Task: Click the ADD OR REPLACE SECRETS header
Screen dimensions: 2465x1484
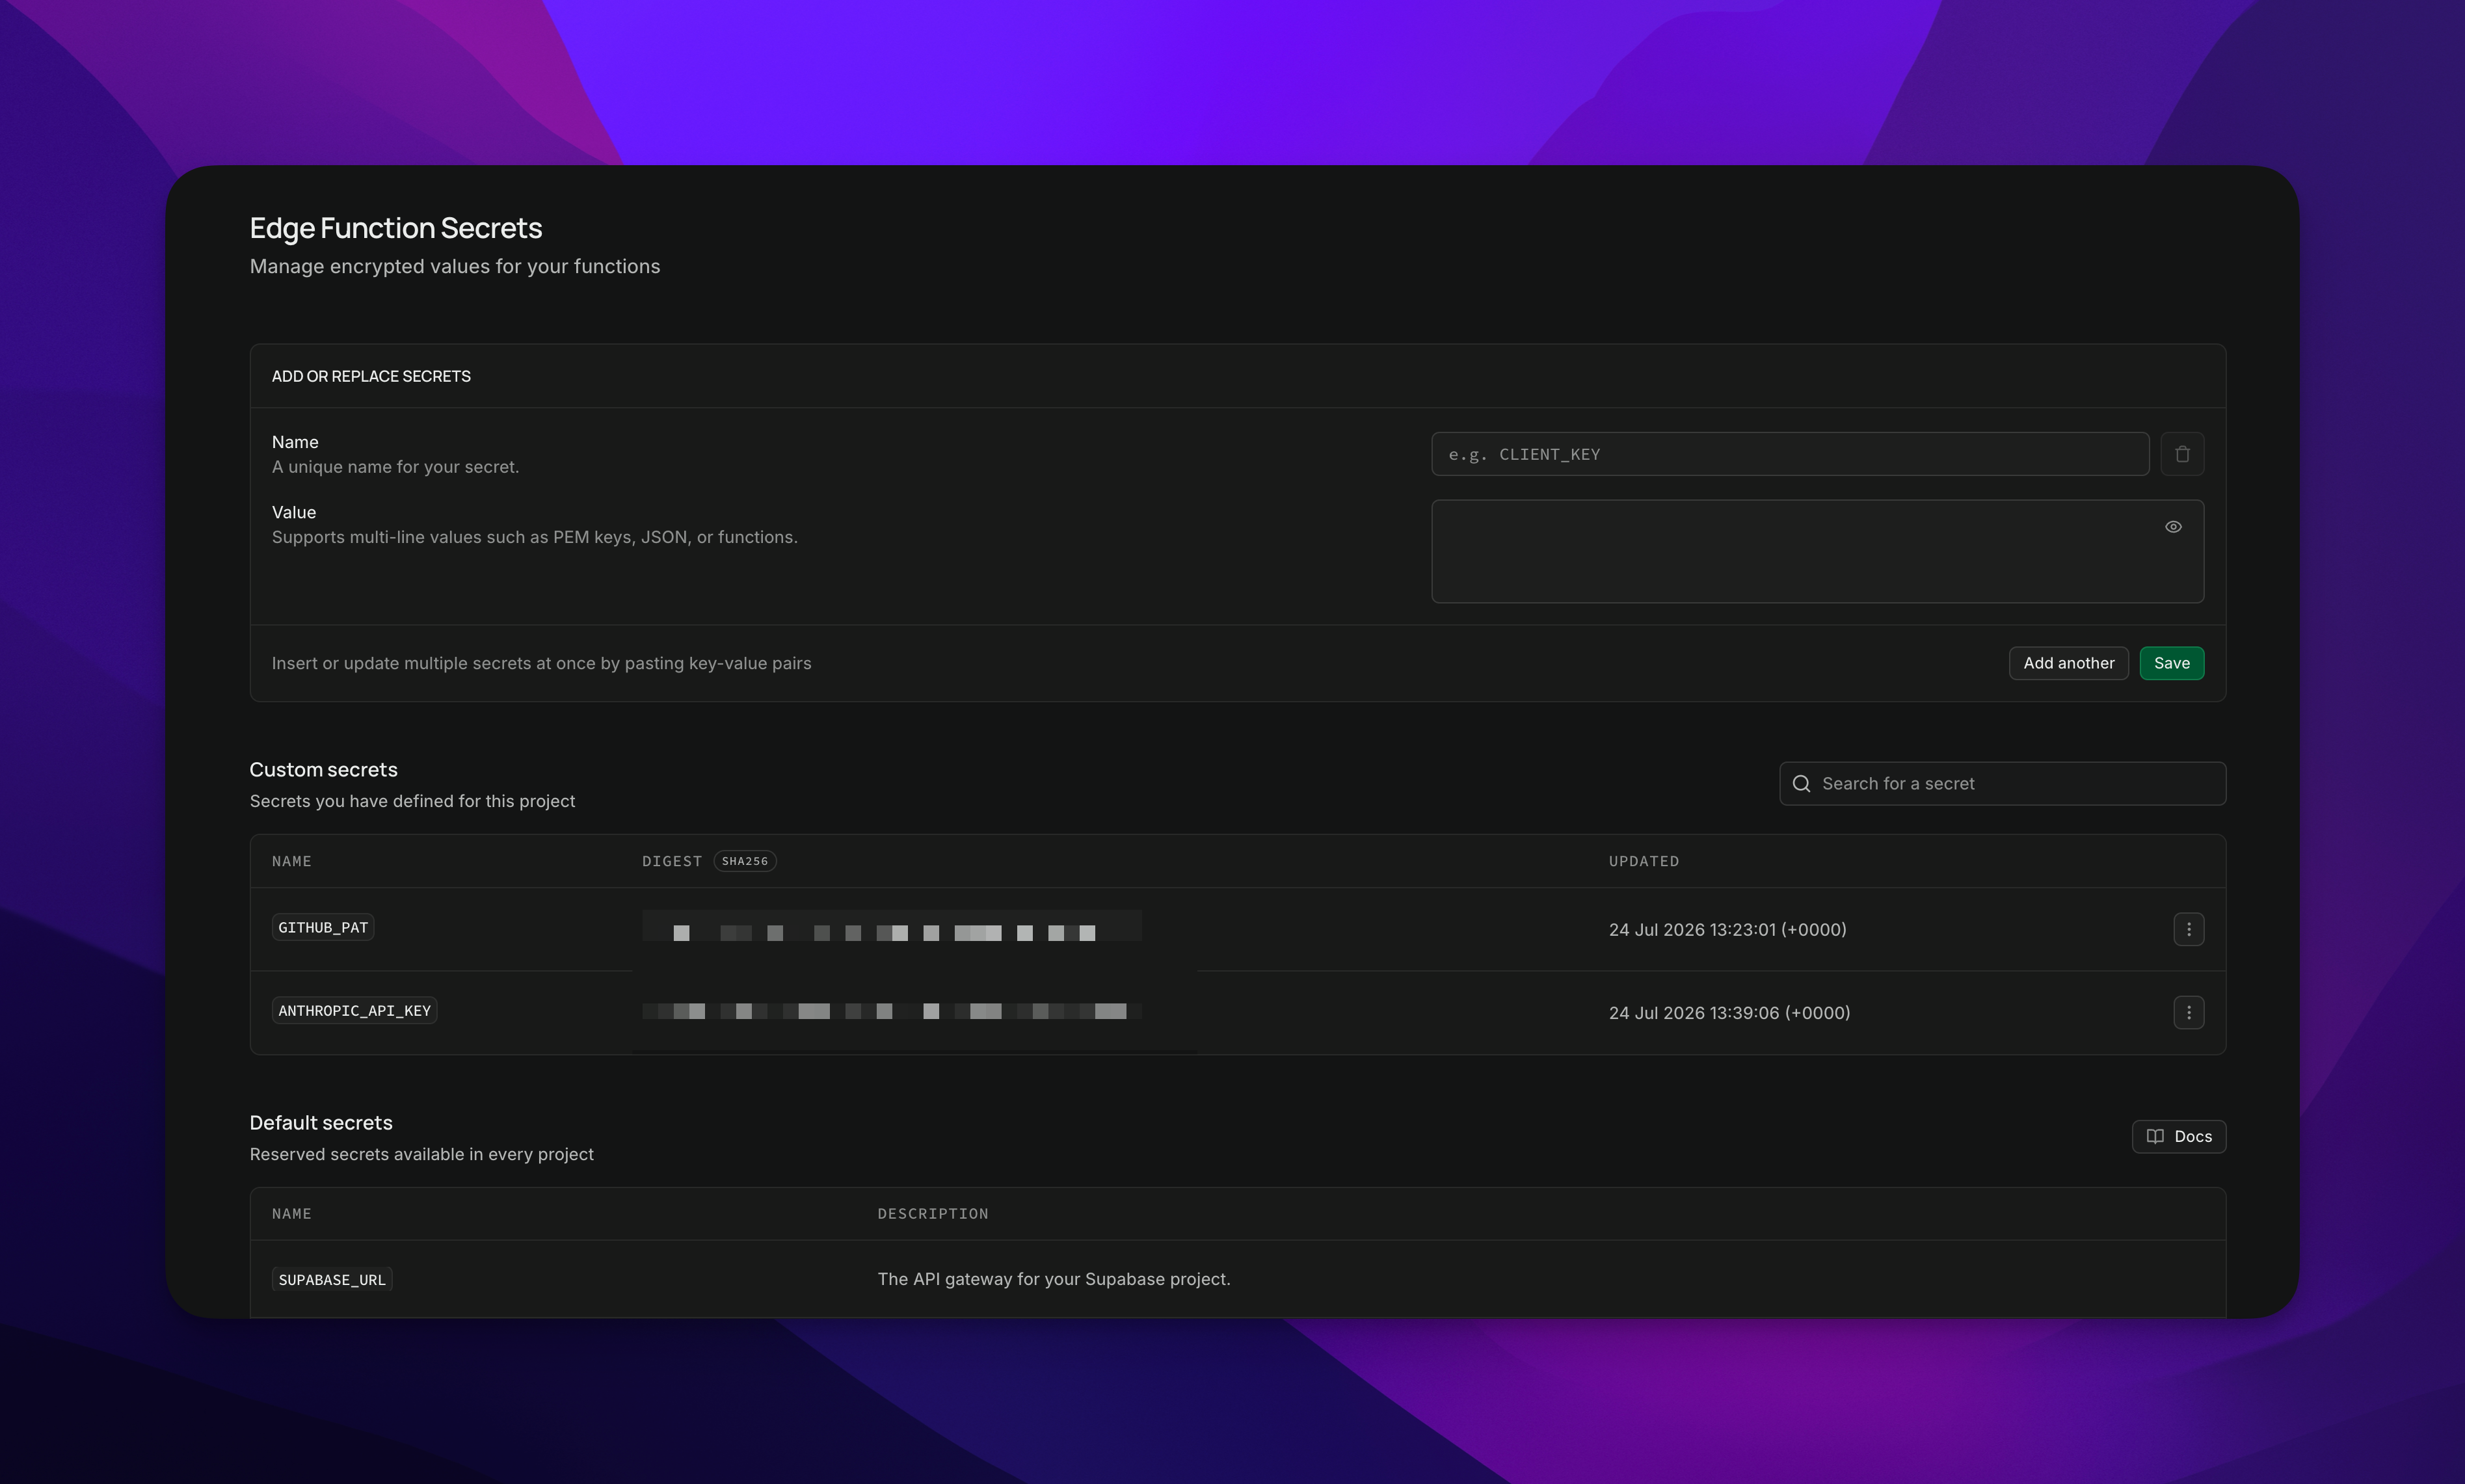Action: click(x=371, y=376)
